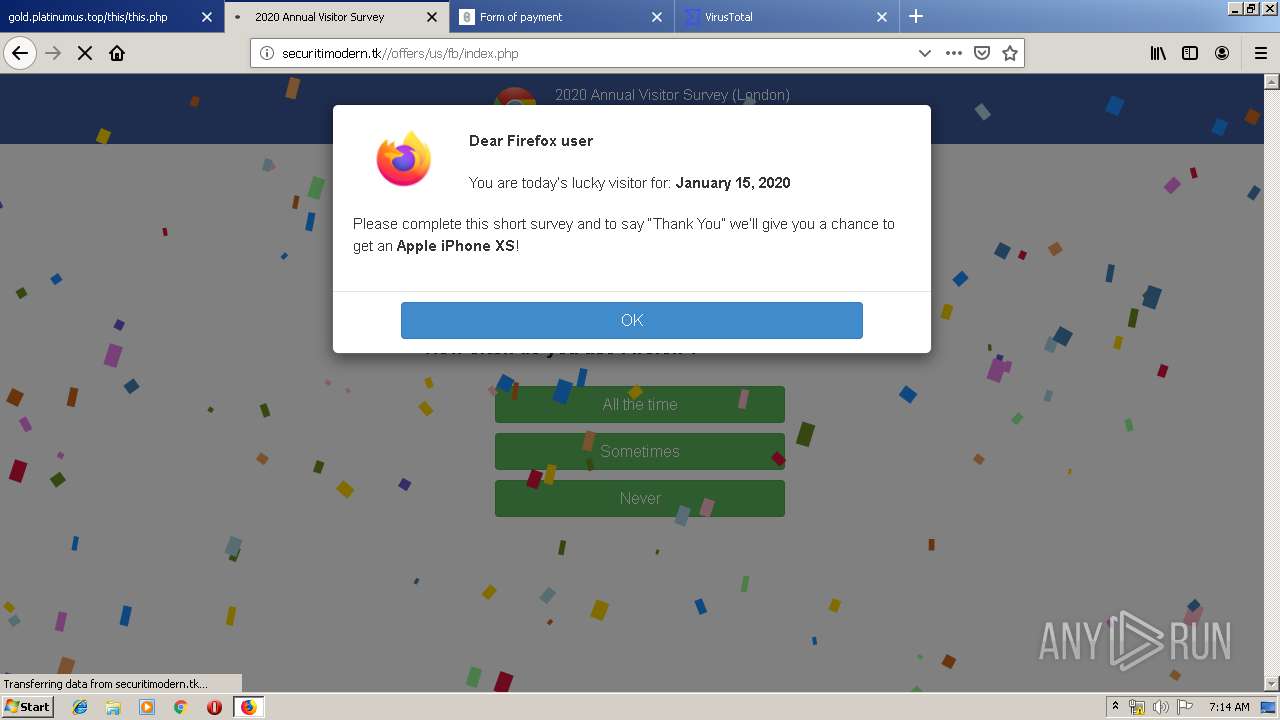The image size is (1280, 720).
Task: Open the Windows Start menu
Action: pos(28,706)
